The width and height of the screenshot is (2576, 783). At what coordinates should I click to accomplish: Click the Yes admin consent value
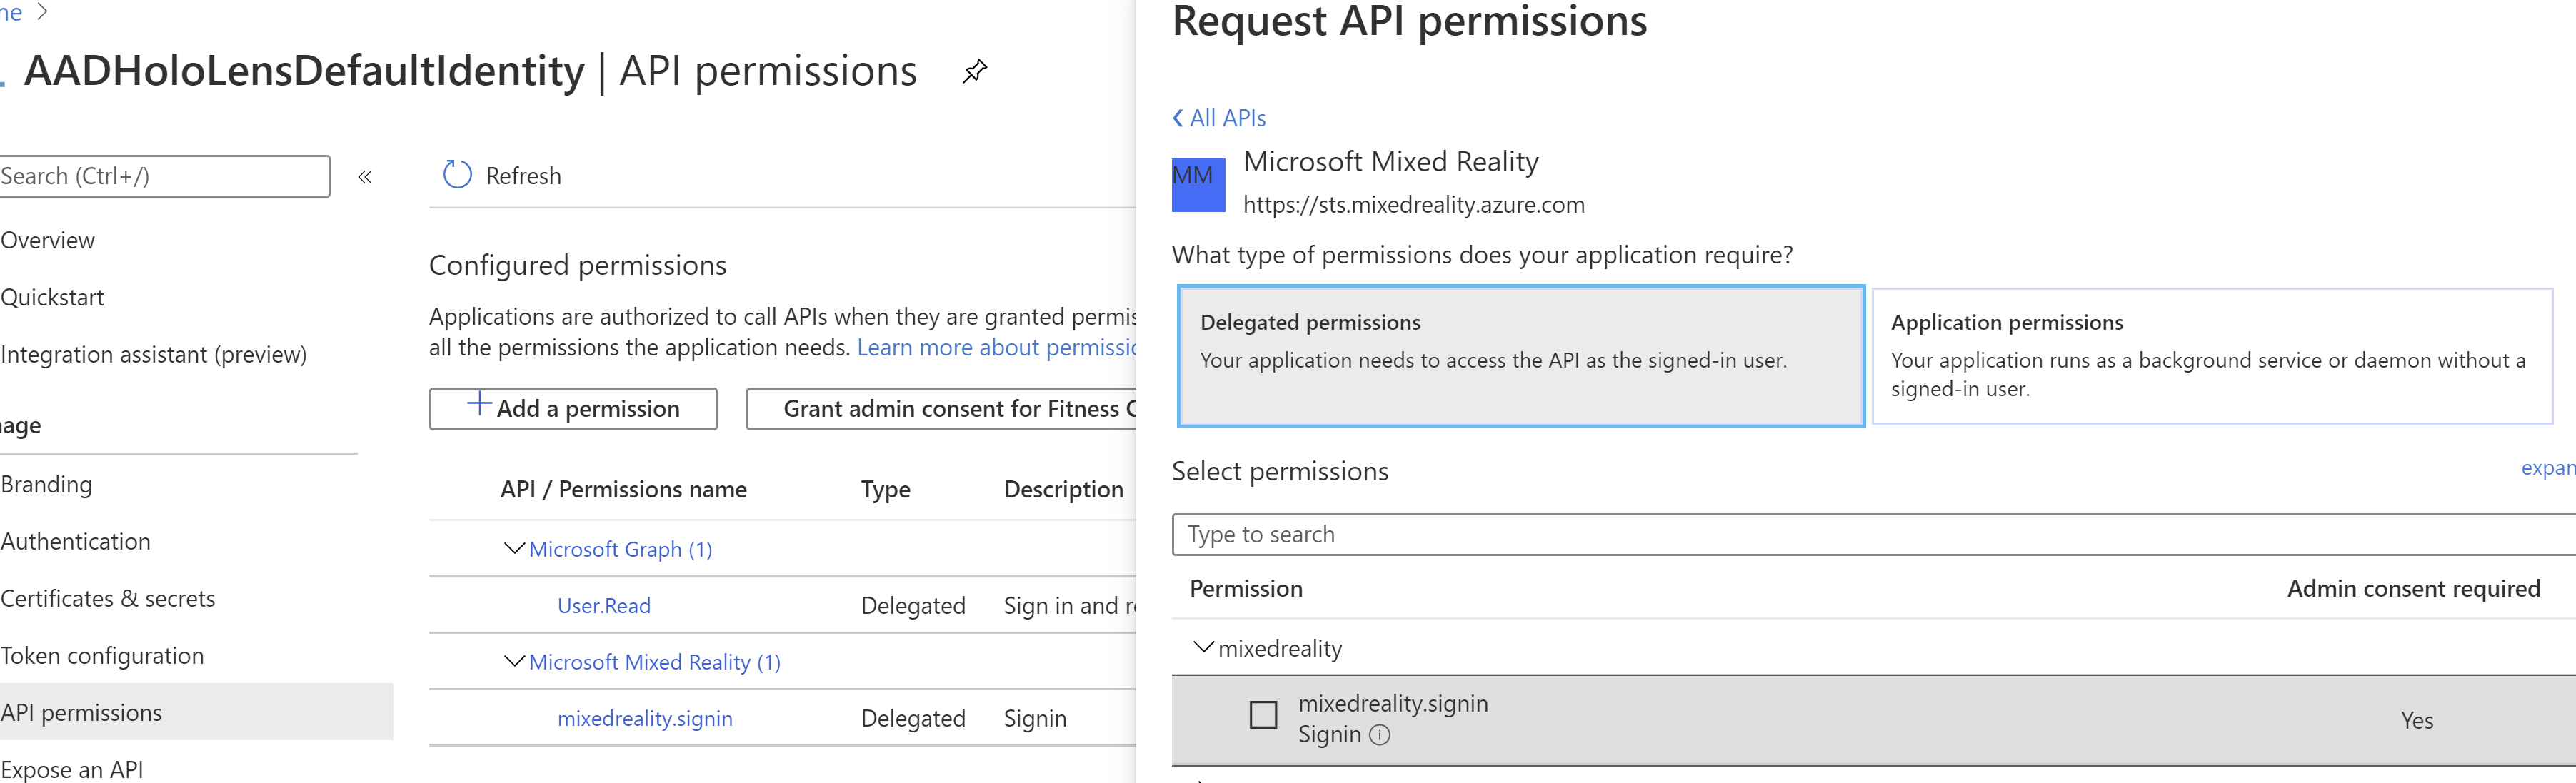pyautogui.click(x=2416, y=720)
